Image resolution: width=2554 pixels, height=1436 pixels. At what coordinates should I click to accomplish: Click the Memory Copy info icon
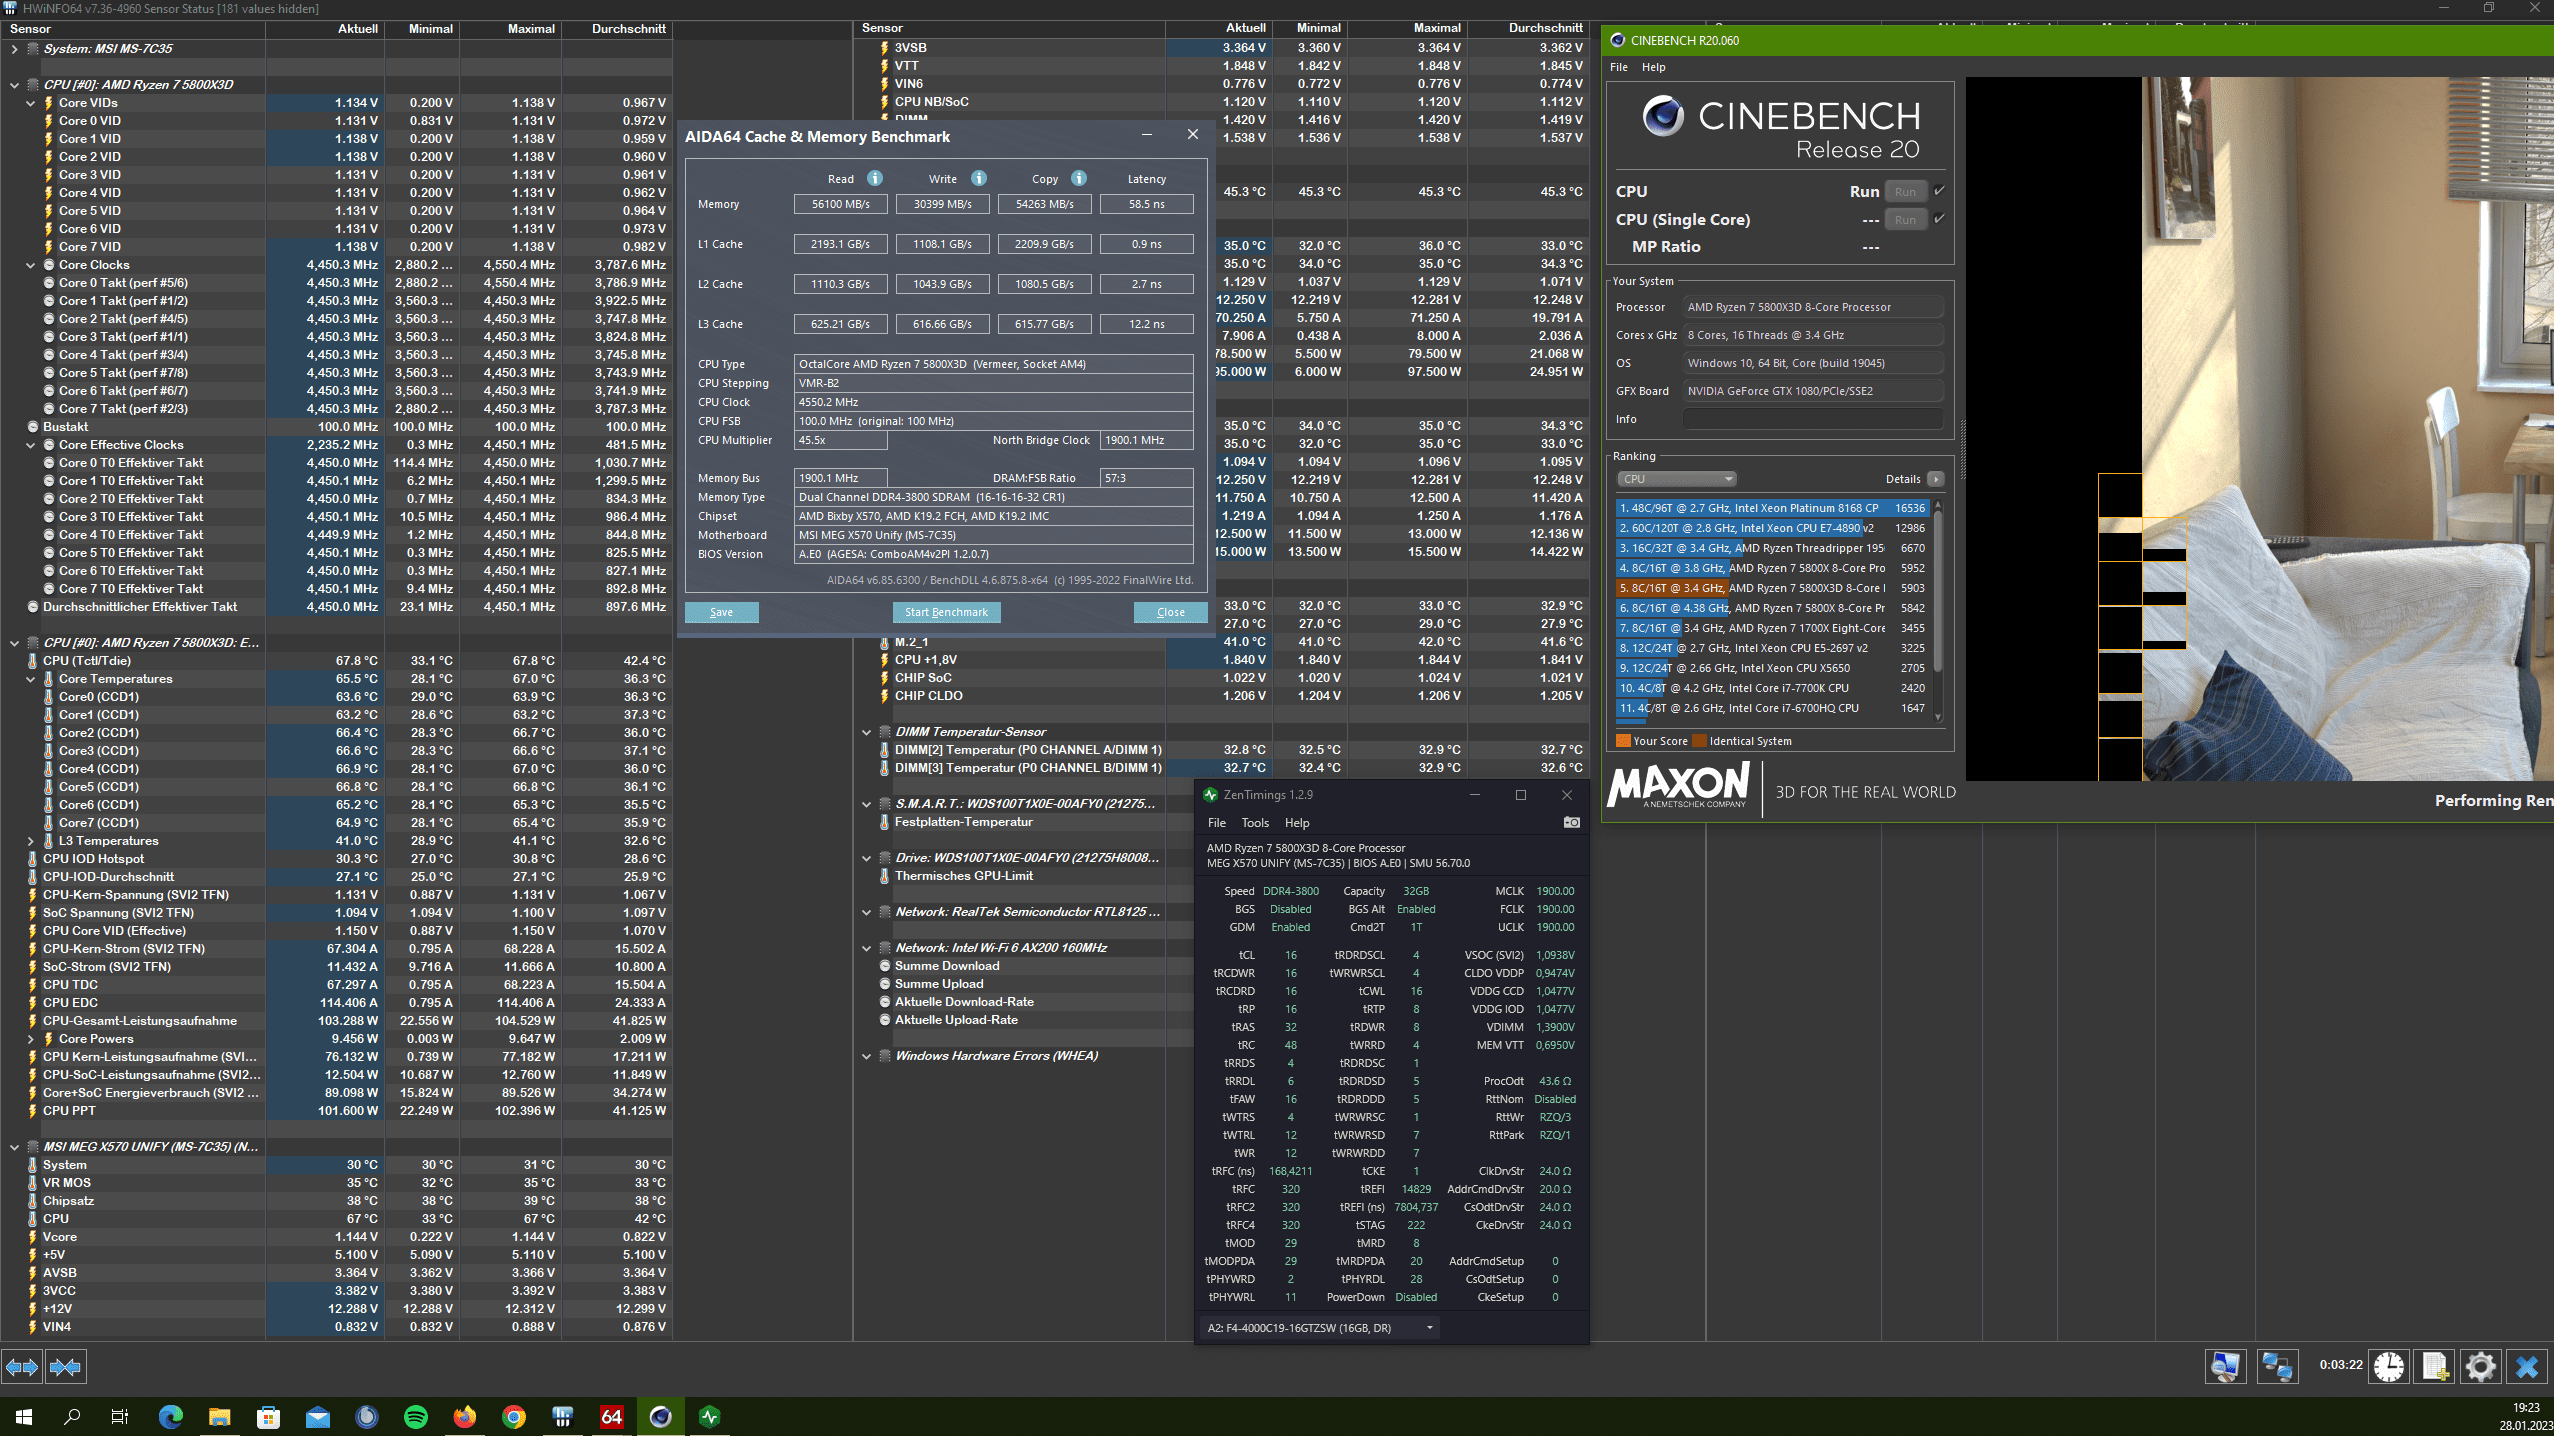click(1079, 178)
